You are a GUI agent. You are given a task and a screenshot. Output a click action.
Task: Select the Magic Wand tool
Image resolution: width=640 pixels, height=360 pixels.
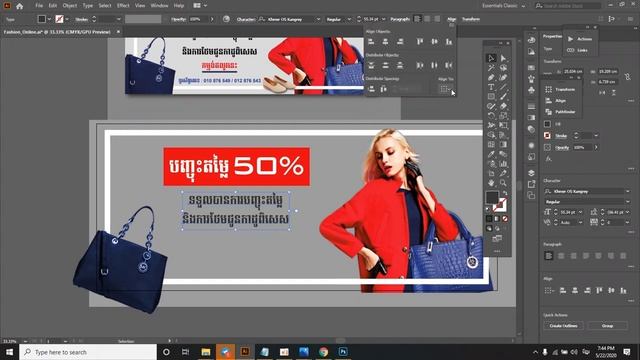(491, 68)
